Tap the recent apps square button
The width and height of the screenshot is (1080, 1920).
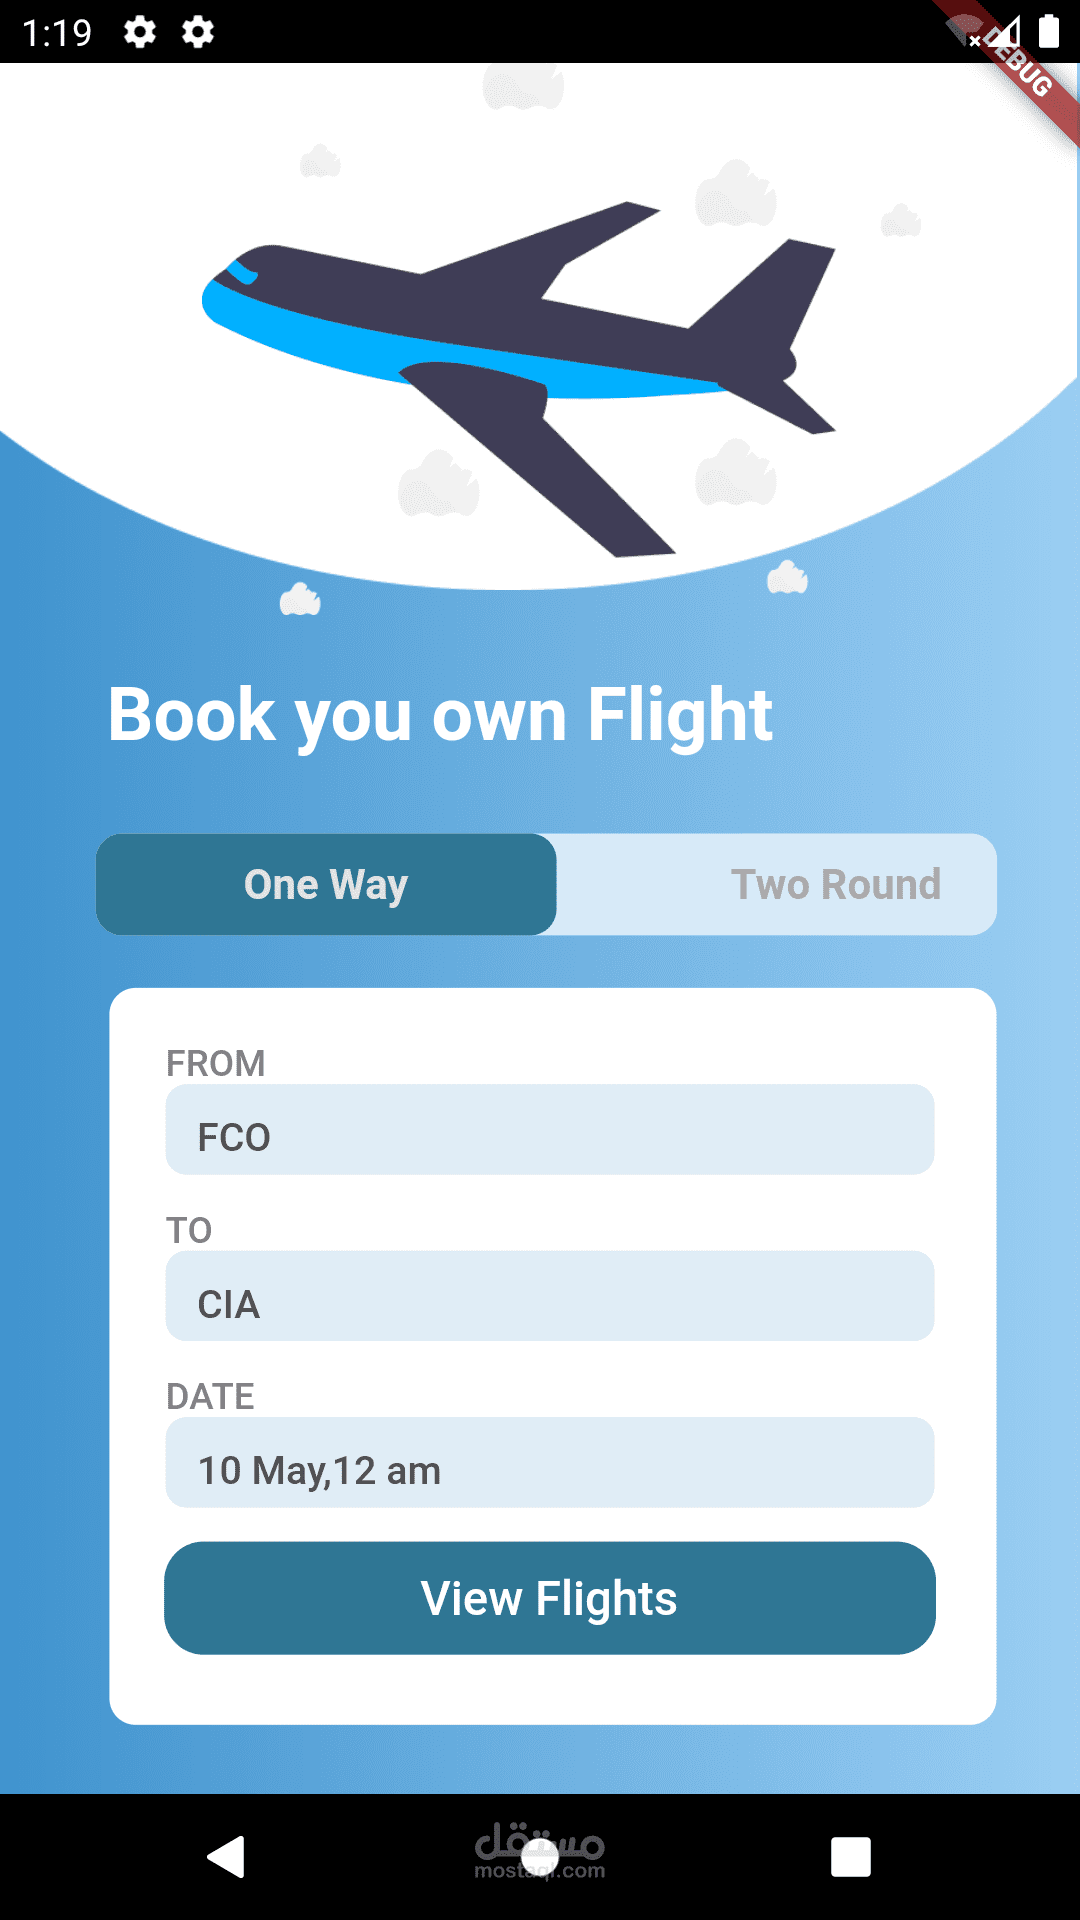[x=850, y=1857]
